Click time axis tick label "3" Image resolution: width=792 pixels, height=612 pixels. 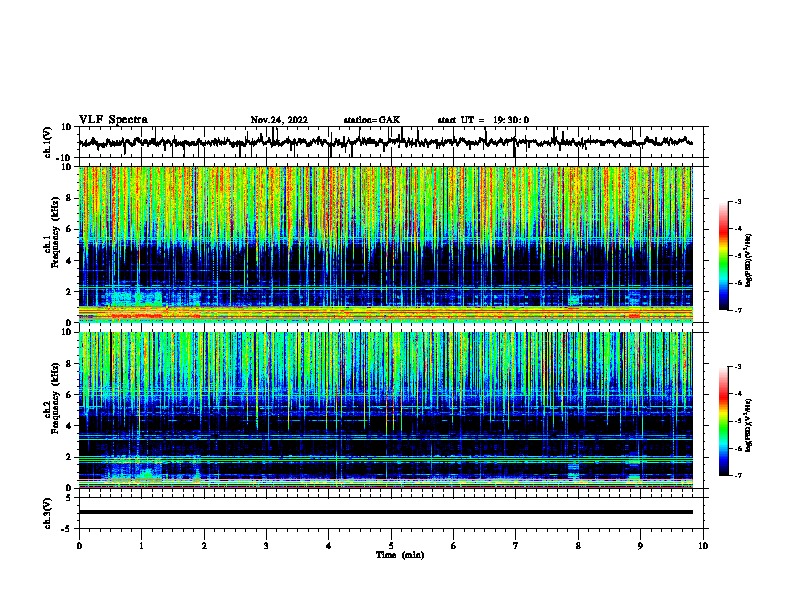point(266,545)
